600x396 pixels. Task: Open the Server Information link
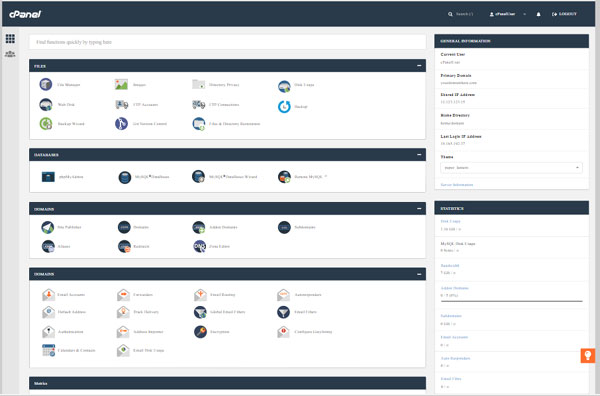click(457, 185)
